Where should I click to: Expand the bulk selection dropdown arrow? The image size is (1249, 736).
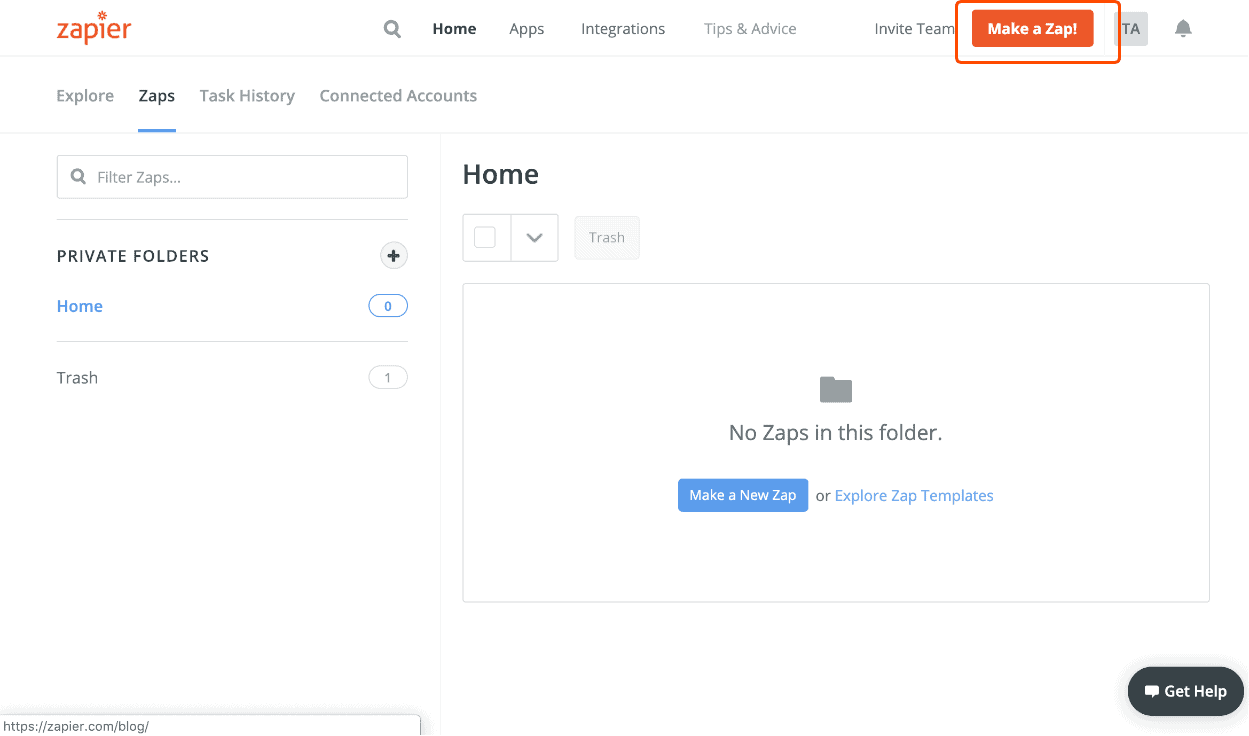(x=534, y=237)
